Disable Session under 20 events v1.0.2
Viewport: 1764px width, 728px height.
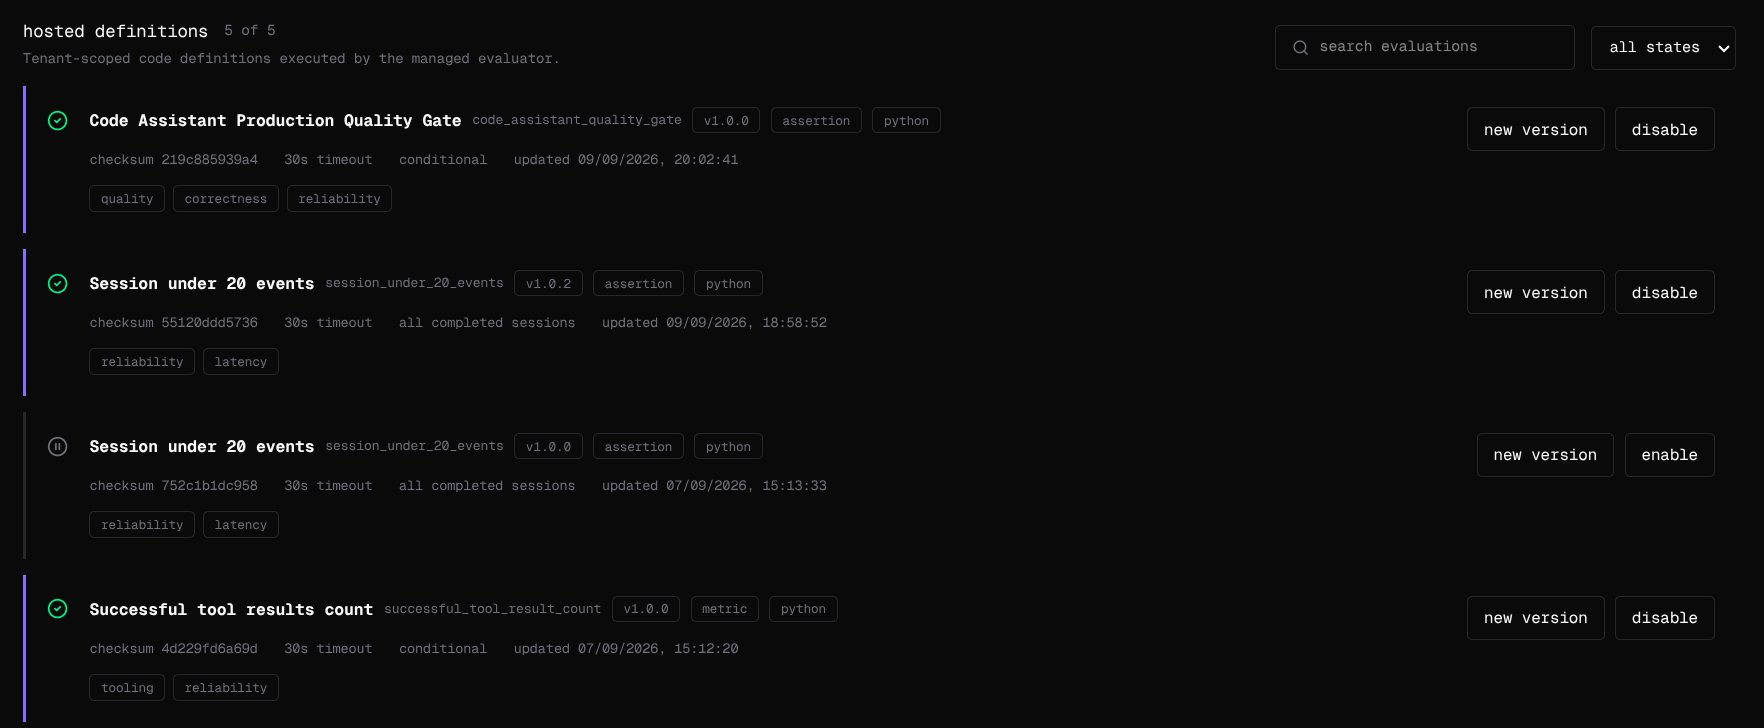coord(1664,292)
